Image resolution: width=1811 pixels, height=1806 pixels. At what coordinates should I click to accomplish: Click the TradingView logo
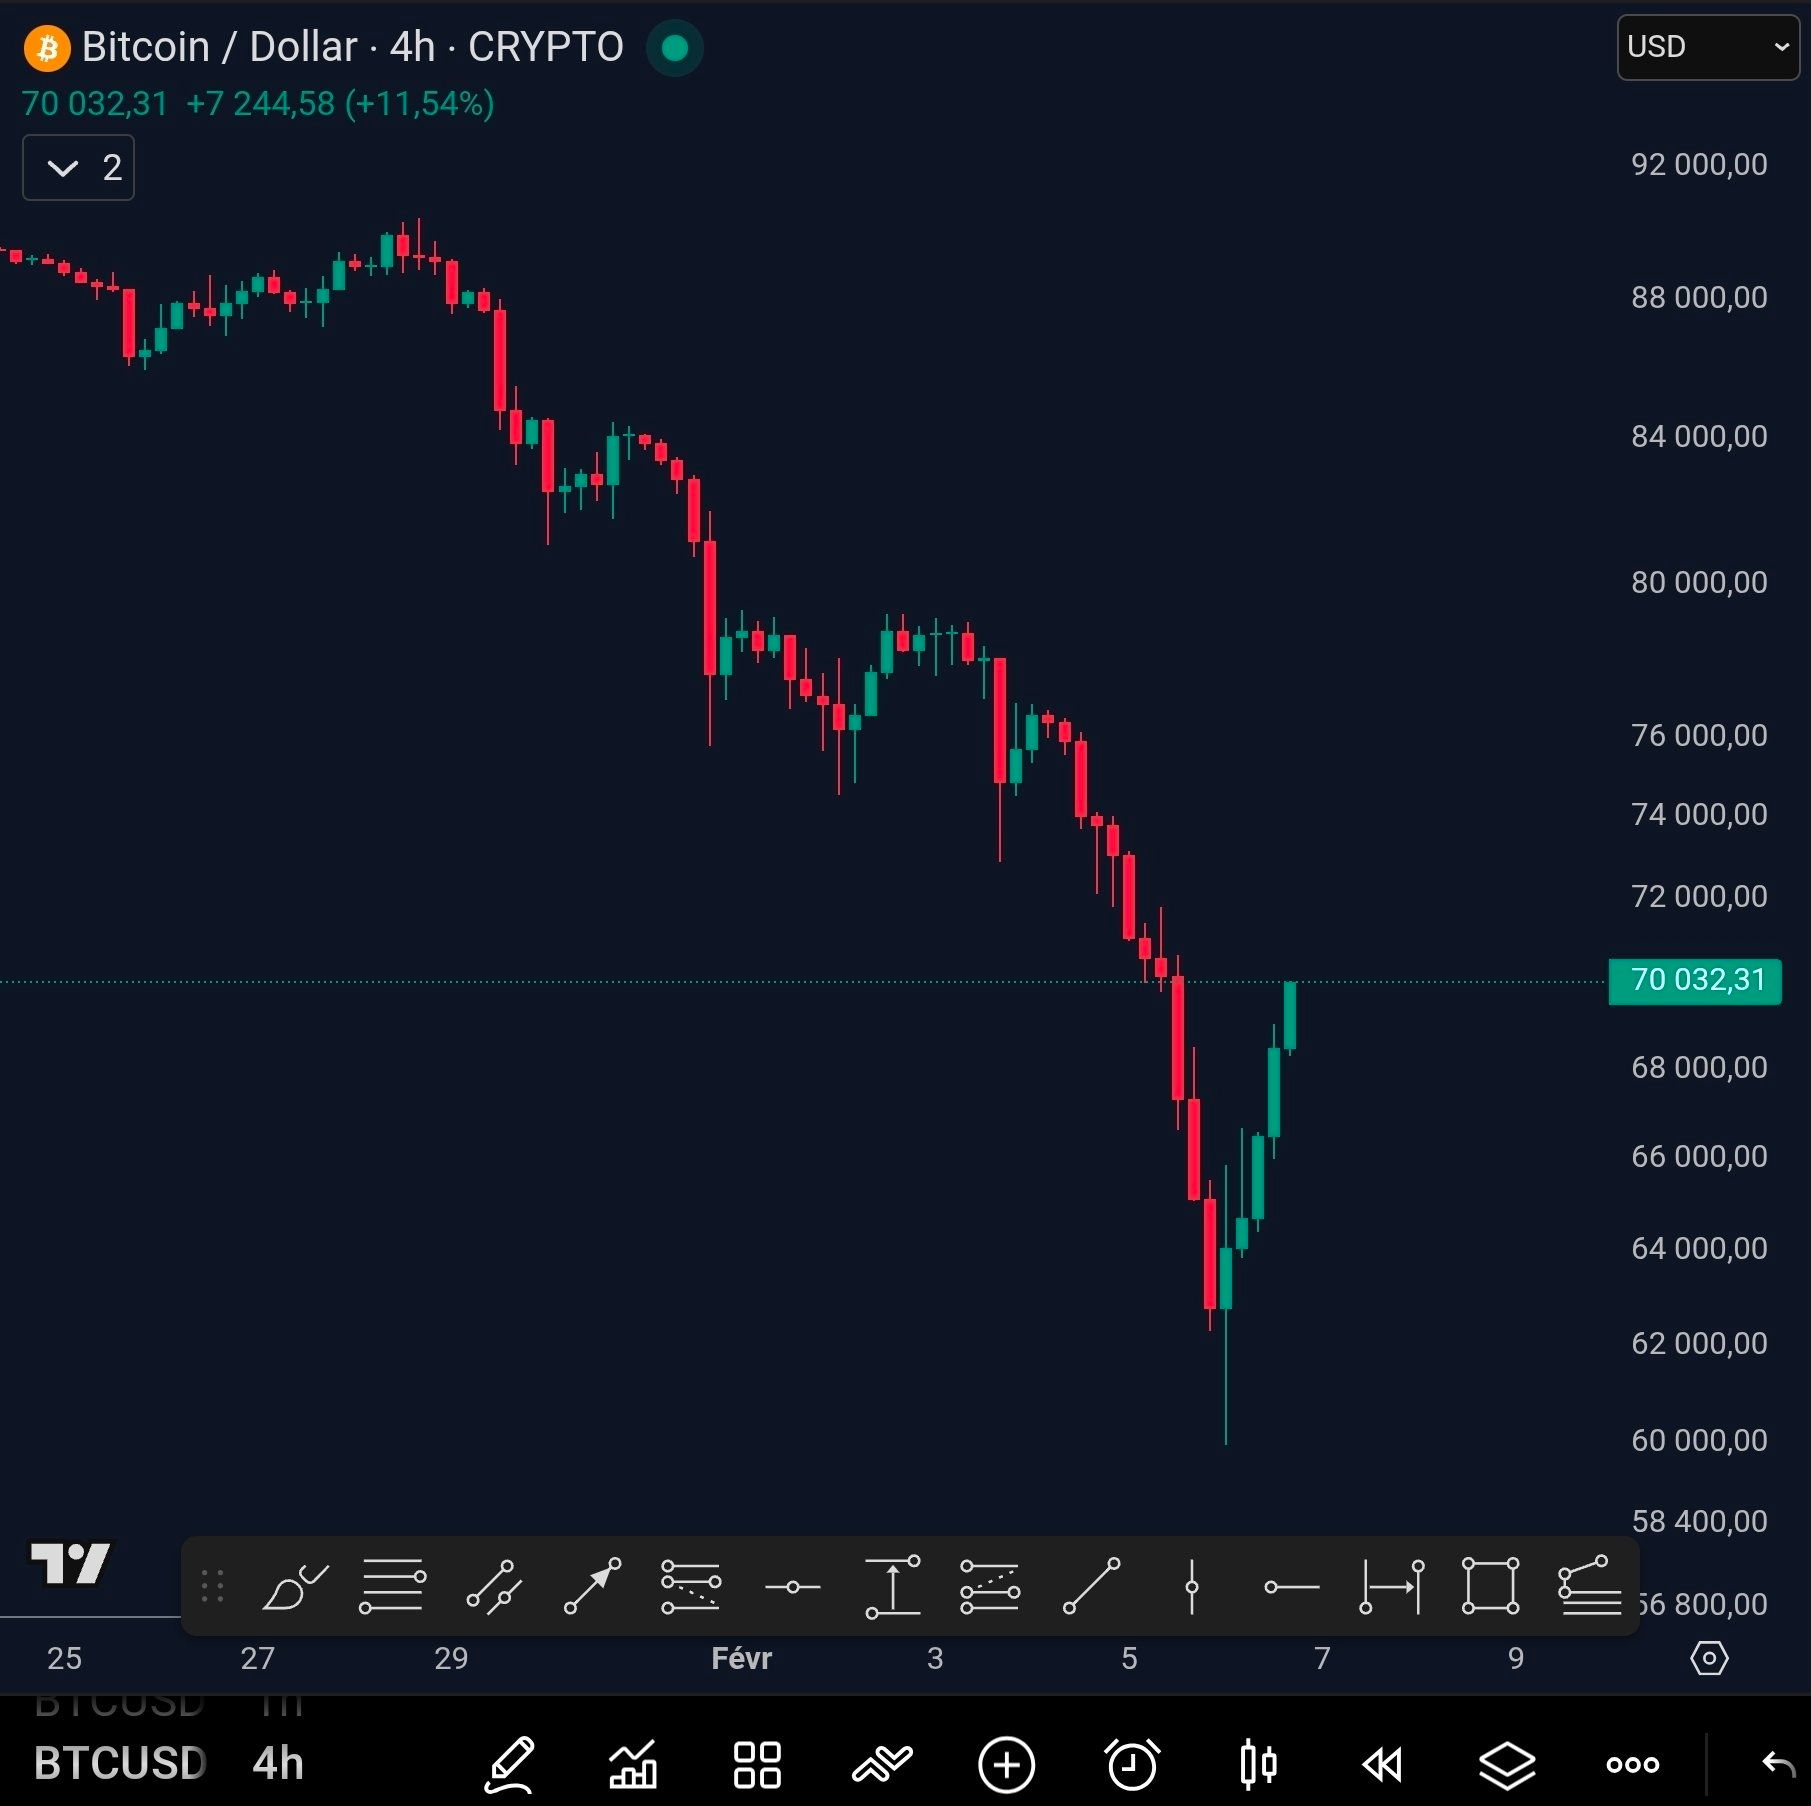[70, 1563]
